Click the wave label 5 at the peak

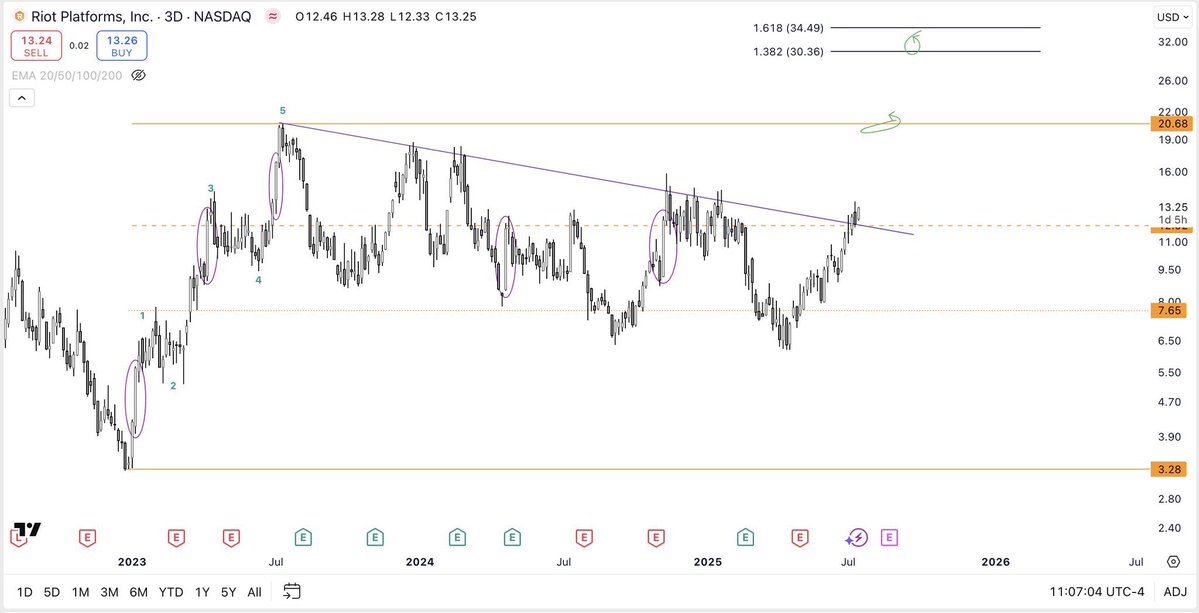283,111
